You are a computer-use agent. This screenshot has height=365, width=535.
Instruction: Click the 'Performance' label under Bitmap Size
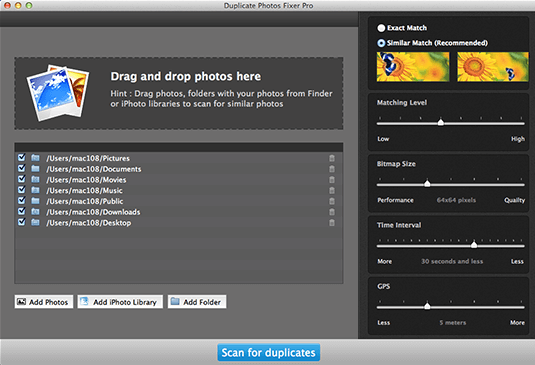pyautogui.click(x=395, y=200)
